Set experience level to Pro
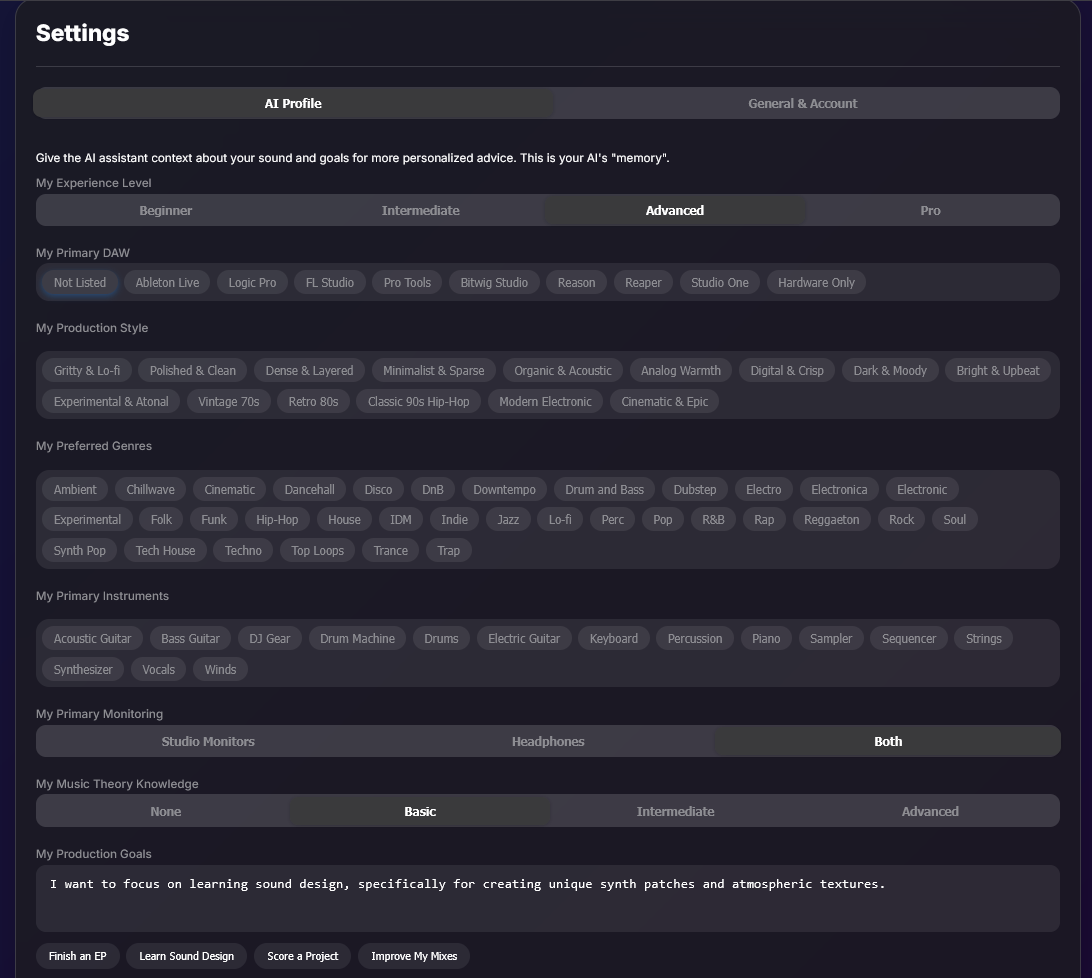This screenshot has width=1092, height=978. 930,210
